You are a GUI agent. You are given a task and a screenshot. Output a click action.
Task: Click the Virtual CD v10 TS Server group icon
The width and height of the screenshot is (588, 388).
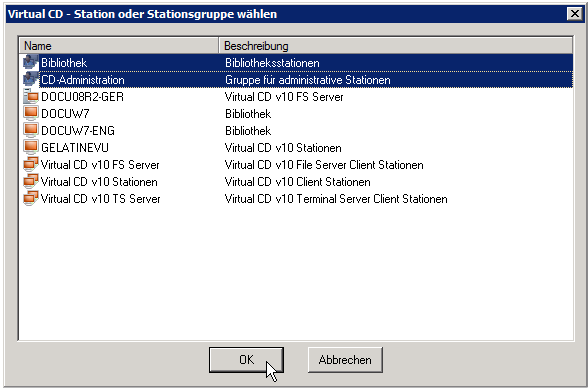tap(31, 198)
